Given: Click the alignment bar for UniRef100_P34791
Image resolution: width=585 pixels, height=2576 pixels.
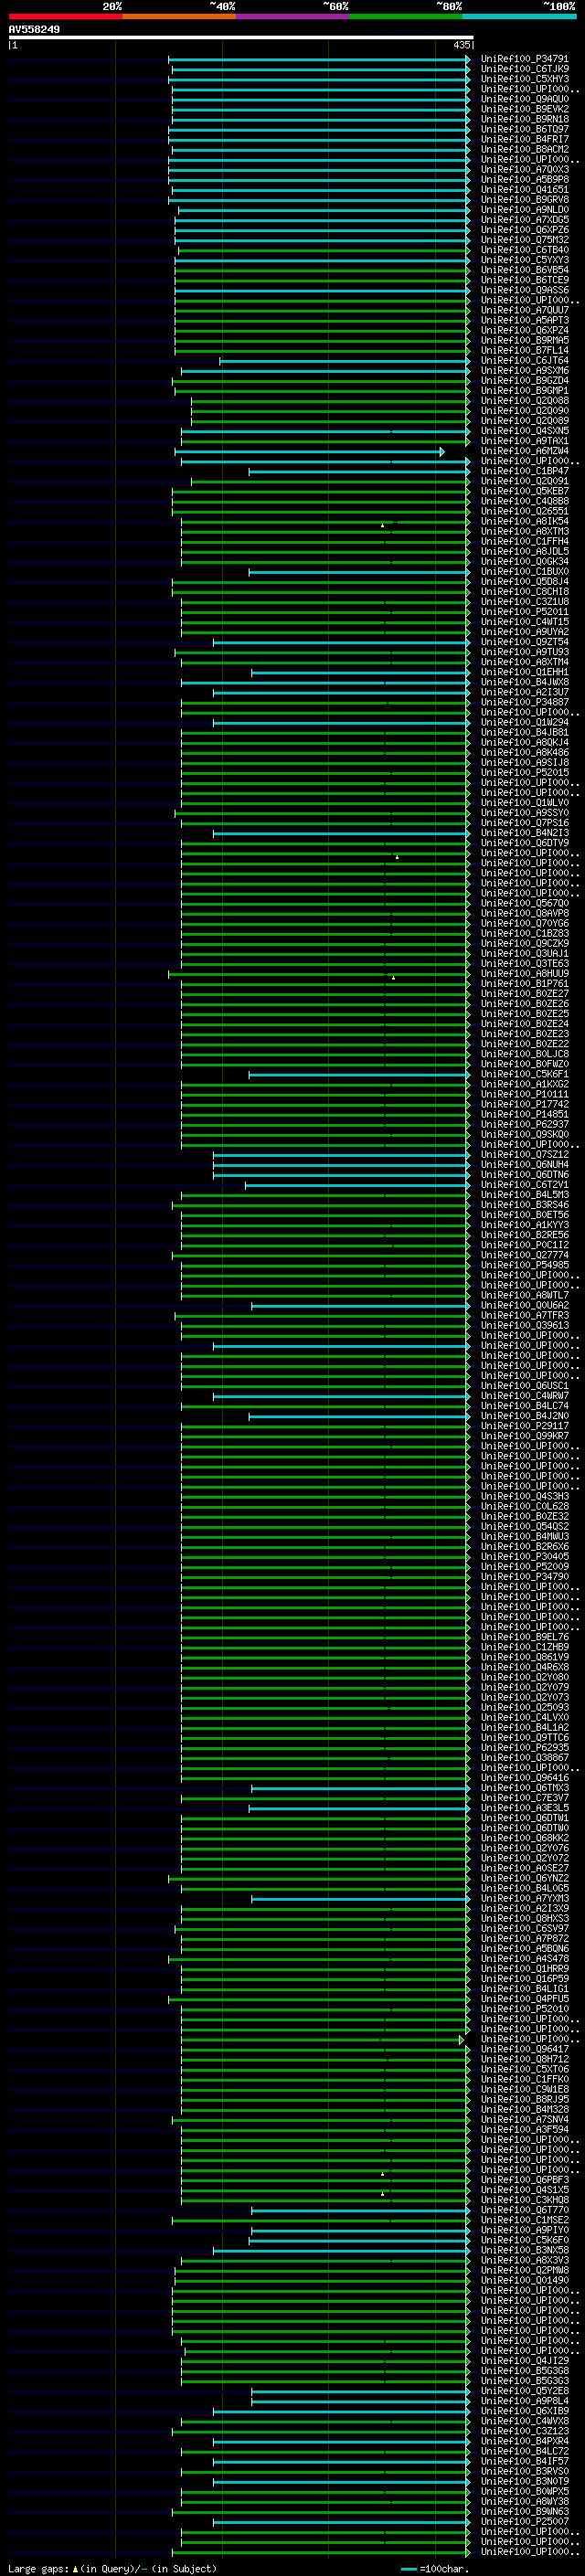Looking at the screenshot, I should [319, 59].
